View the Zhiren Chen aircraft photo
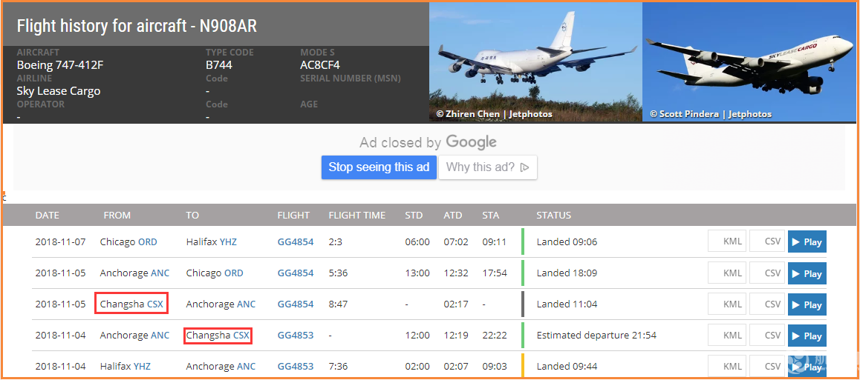Screen dimensions: 860x380 pyautogui.click(x=535, y=62)
